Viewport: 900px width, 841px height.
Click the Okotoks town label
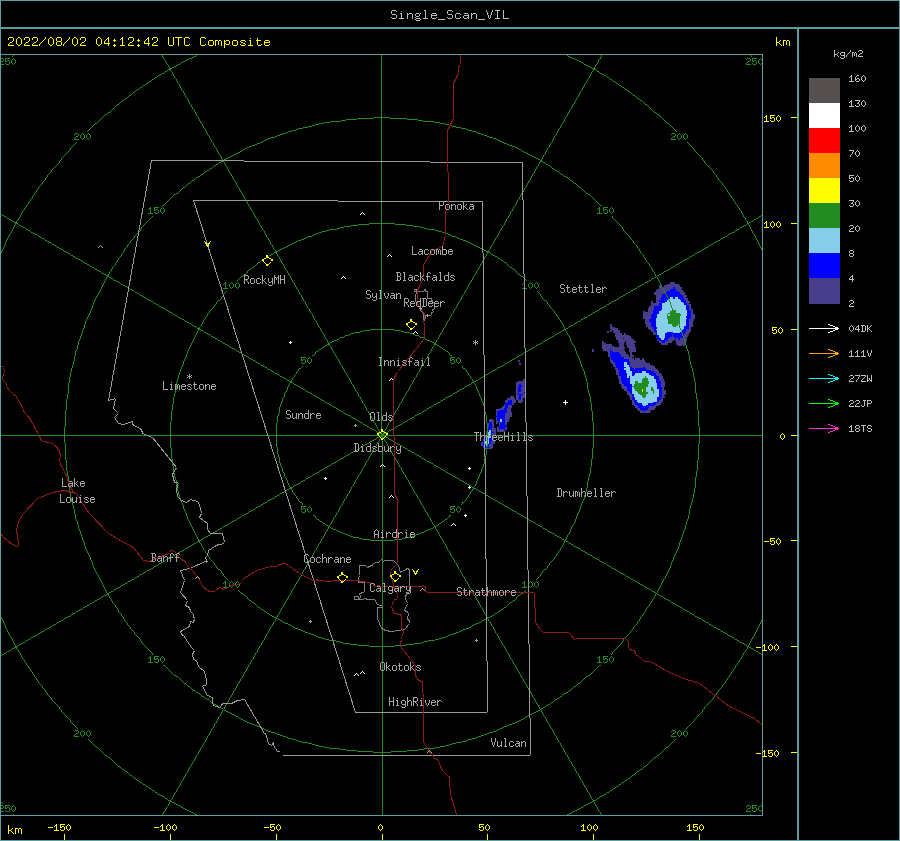400,667
